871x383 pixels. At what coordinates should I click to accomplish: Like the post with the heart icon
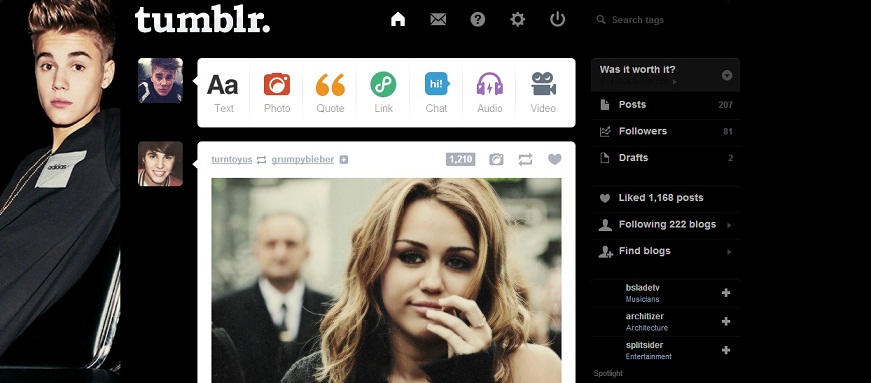tap(554, 160)
